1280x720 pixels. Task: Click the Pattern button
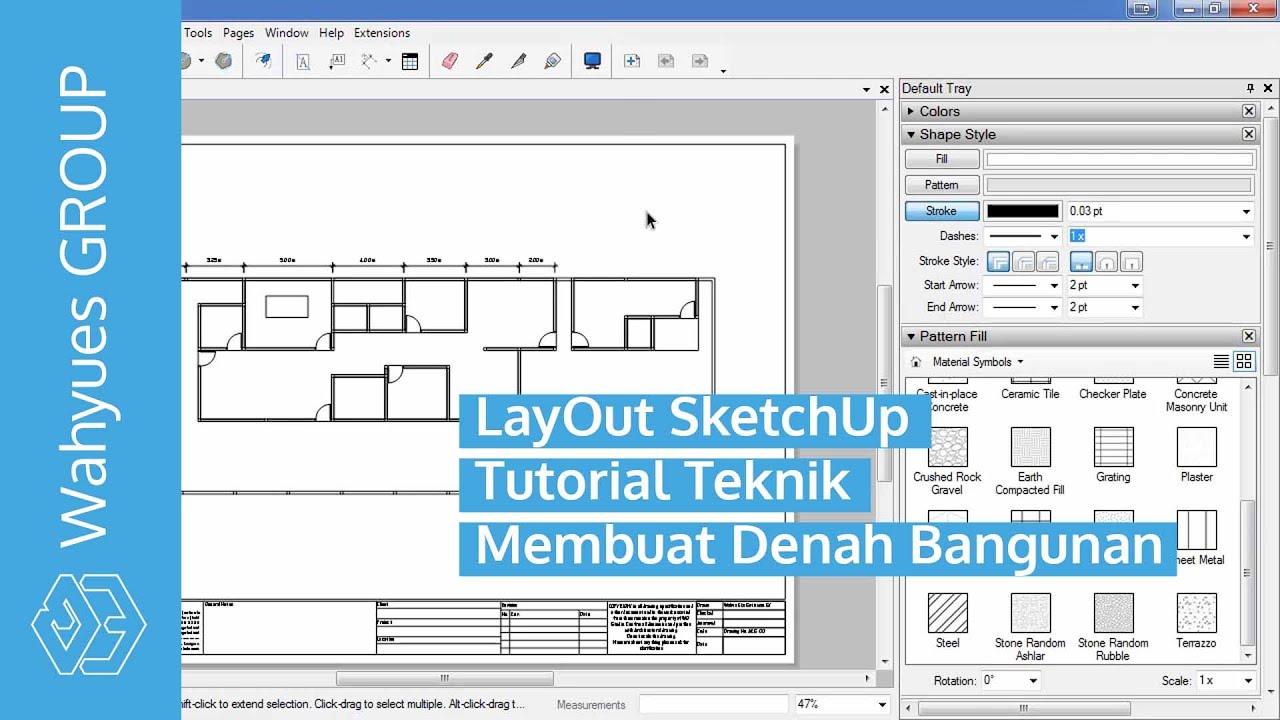click(941, 185)
